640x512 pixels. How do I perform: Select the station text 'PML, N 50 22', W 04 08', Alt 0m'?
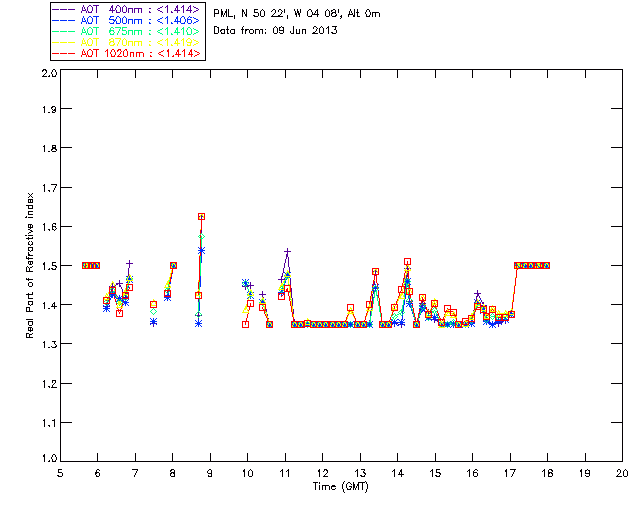tap(297, 14)
